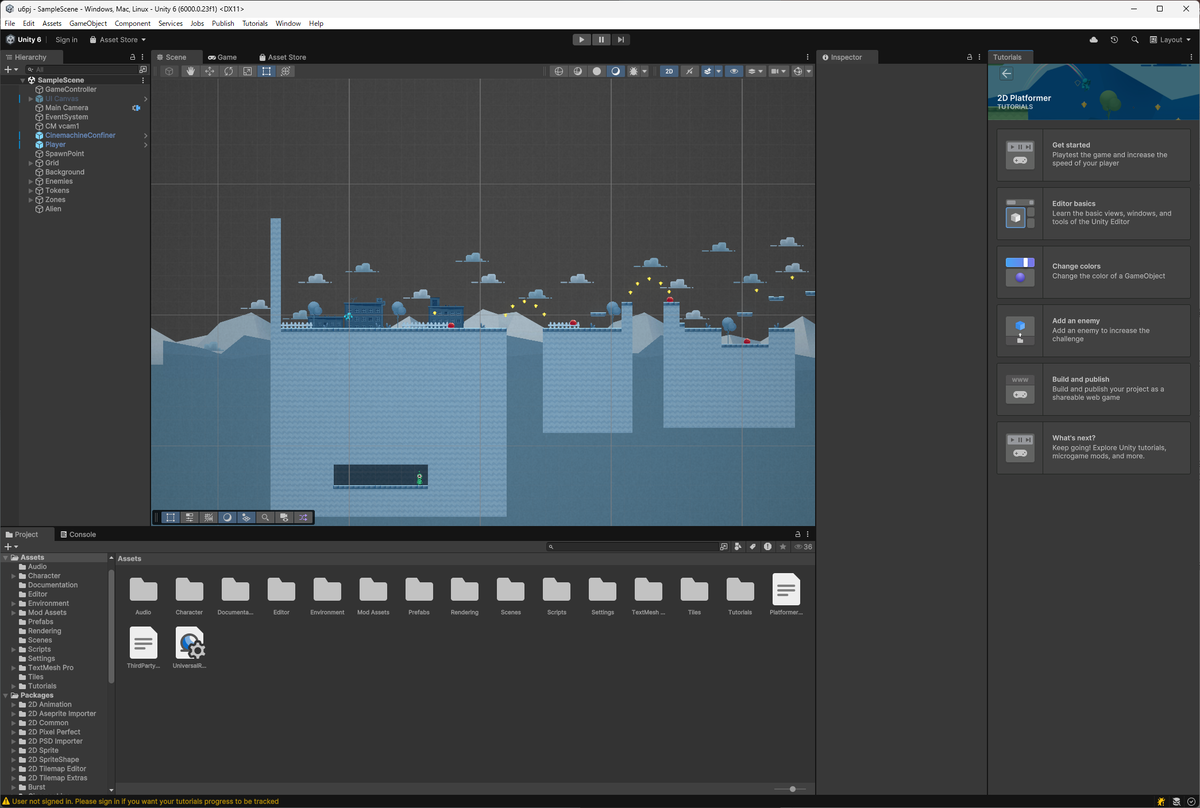Select the Rotate tool
The width and height of the screenshot is (1200, 808).
[x=228, y=71]
